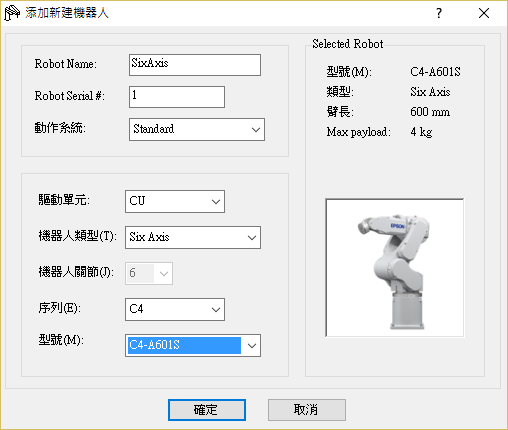Image resolution: width=508 pixels, height=430 pixels.
Task: Click the C4-A601S model value in Selected Robot
Action: (435, 72)
